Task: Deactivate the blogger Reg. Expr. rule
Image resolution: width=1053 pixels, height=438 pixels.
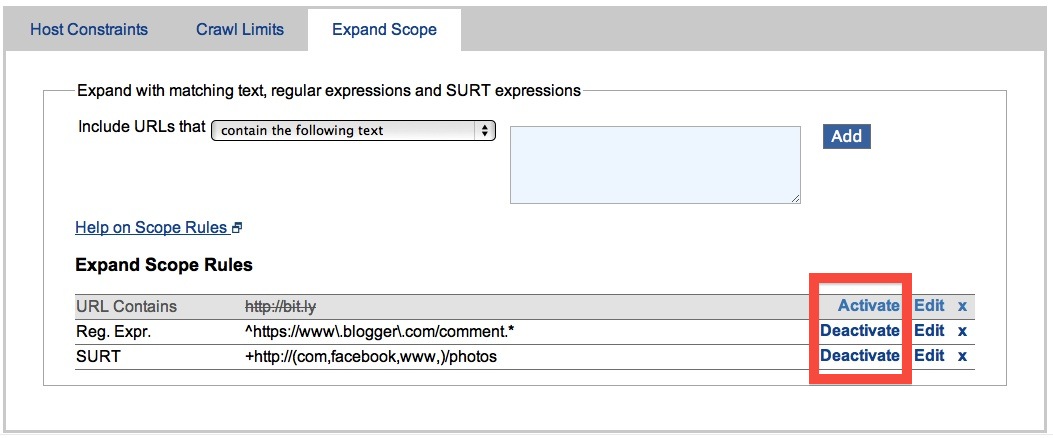Action: pyautogui.click(x=860, y=330)
